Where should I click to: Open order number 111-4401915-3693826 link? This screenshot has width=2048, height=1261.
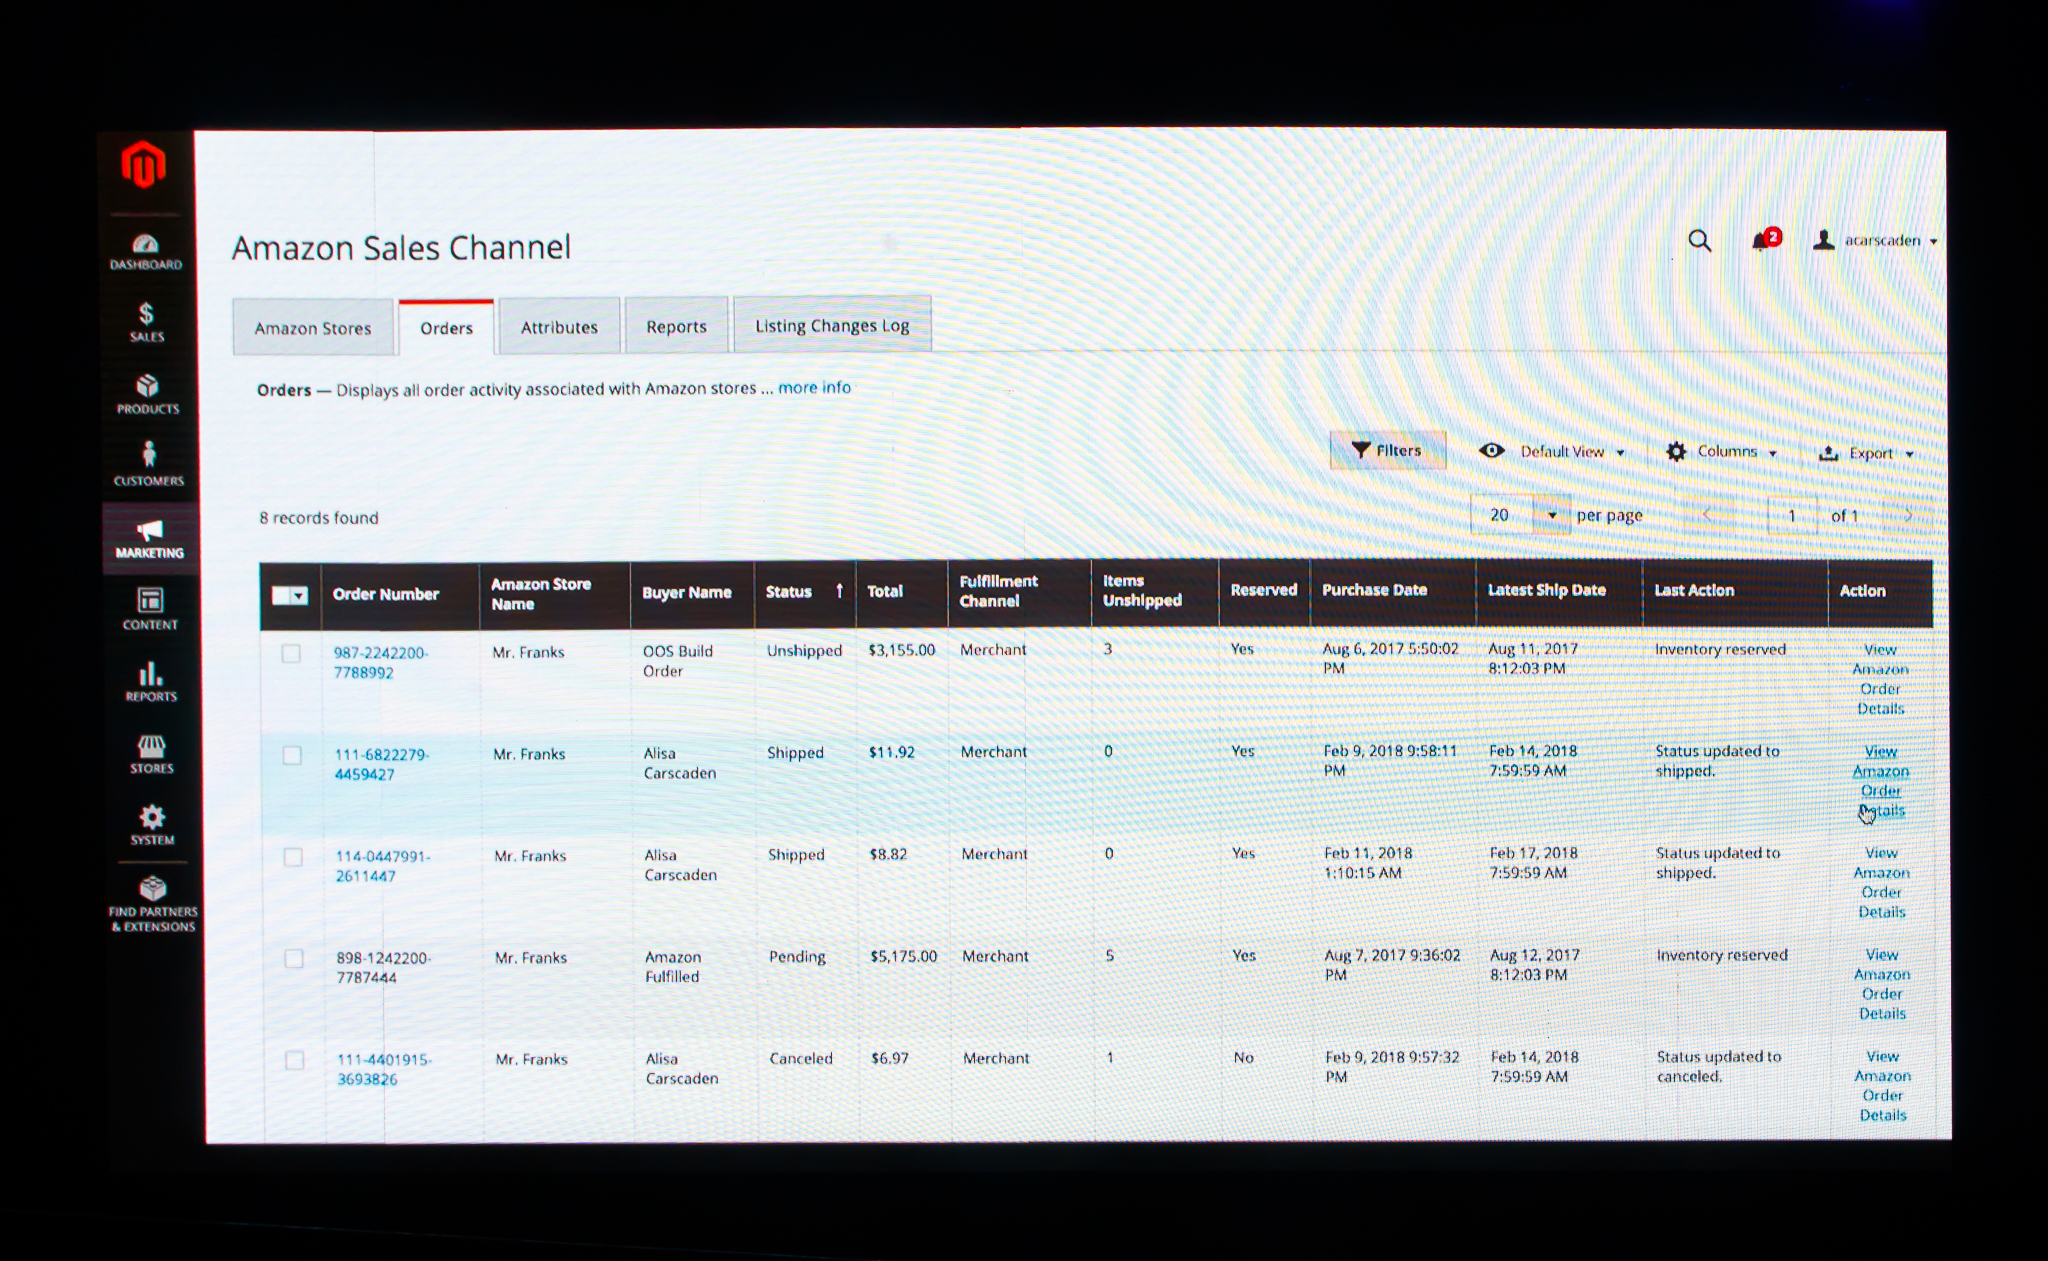click(384, 1069)
